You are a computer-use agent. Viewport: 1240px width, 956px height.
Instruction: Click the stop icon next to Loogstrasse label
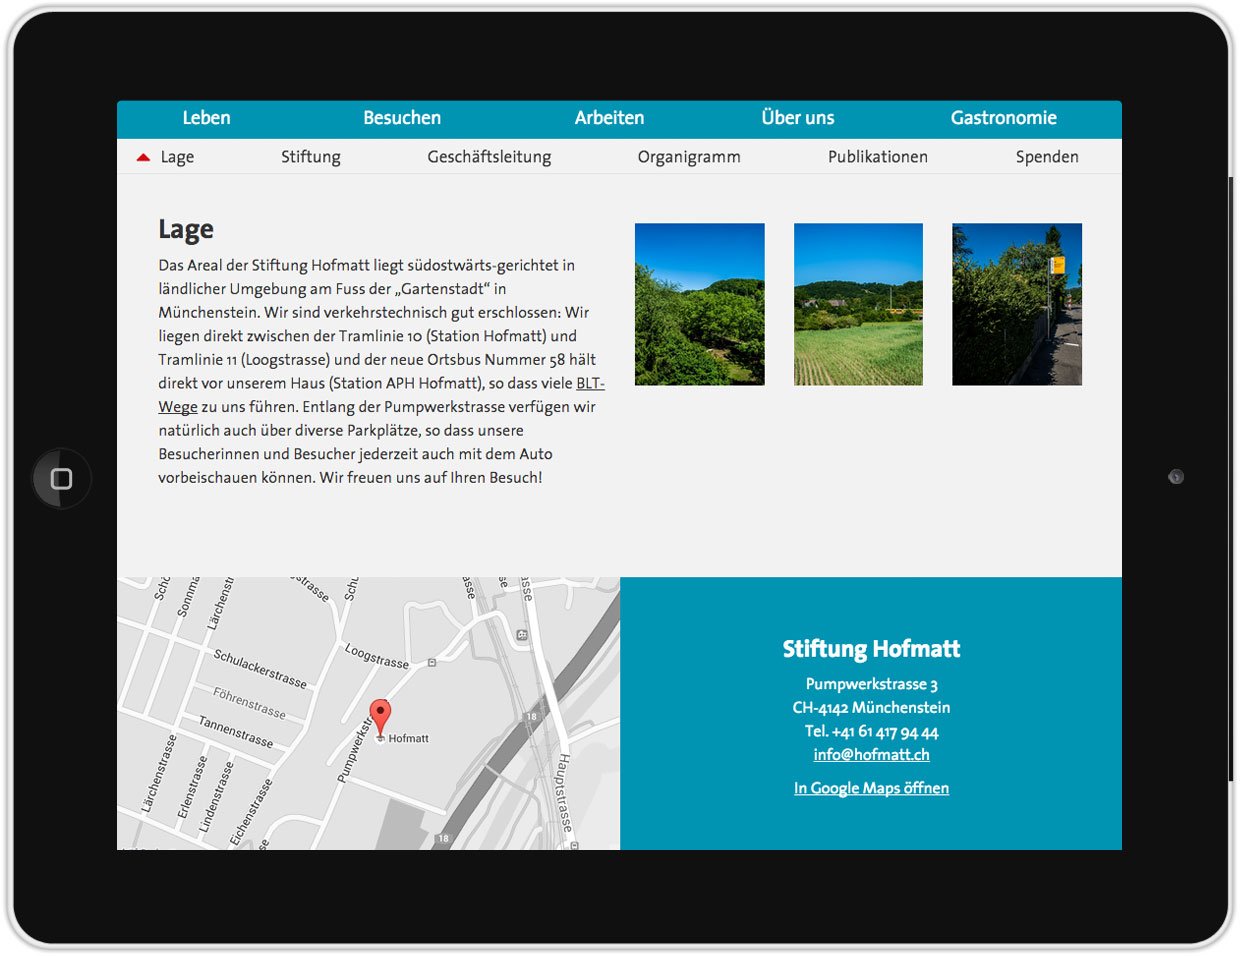pos(432,662)
